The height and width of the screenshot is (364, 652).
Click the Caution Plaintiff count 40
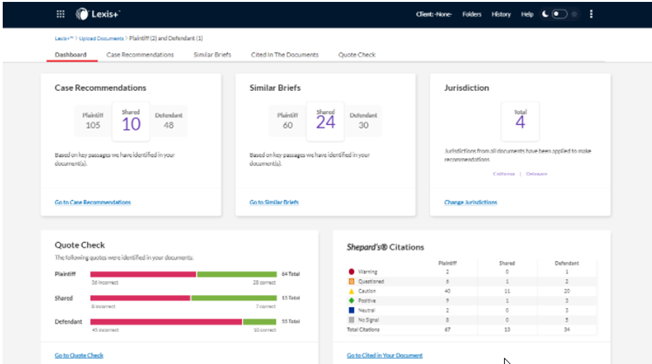click(x=447, y=291)
